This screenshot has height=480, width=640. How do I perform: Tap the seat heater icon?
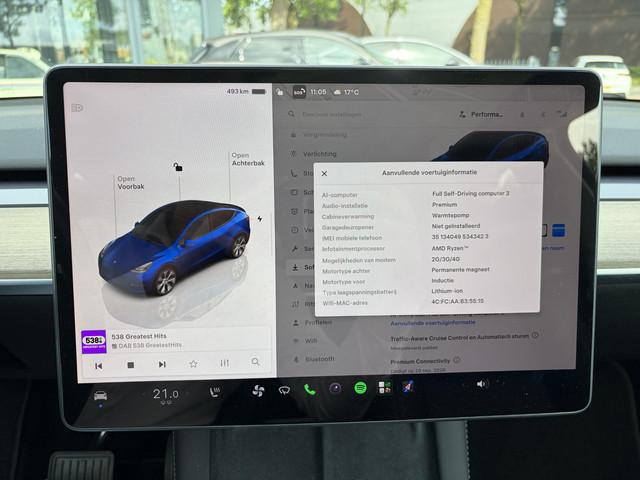pos(215,392)
